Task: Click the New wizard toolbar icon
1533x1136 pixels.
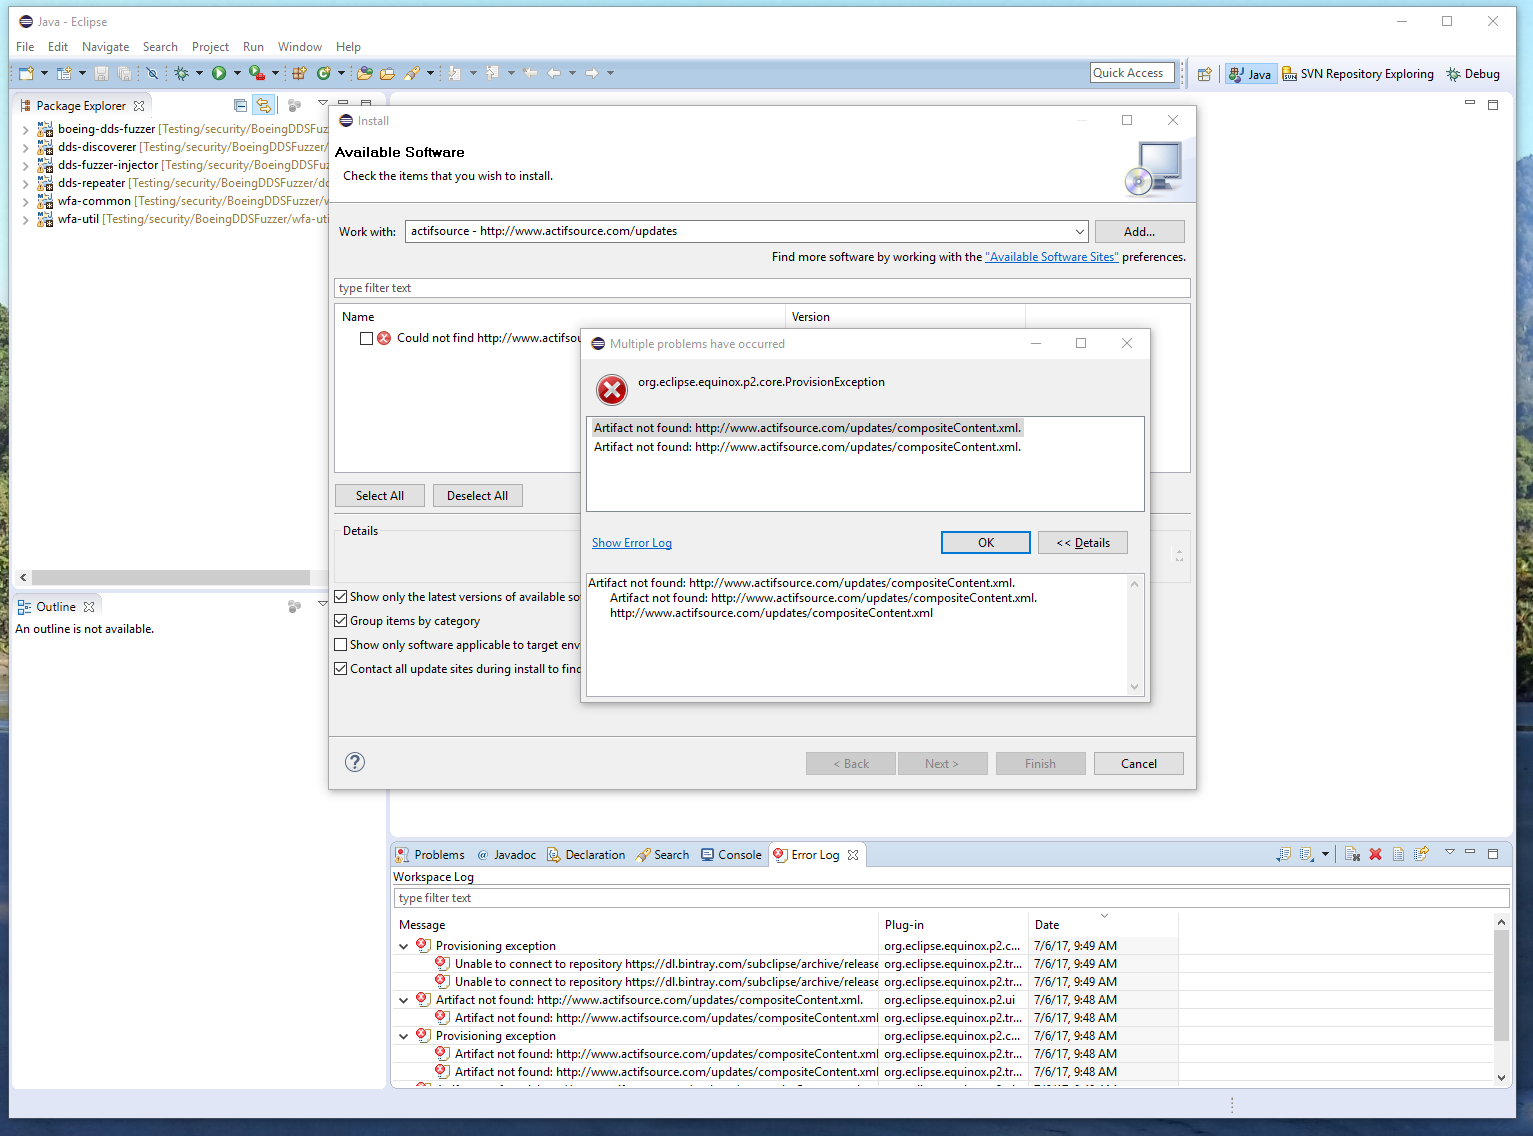Action: [27, 73]
